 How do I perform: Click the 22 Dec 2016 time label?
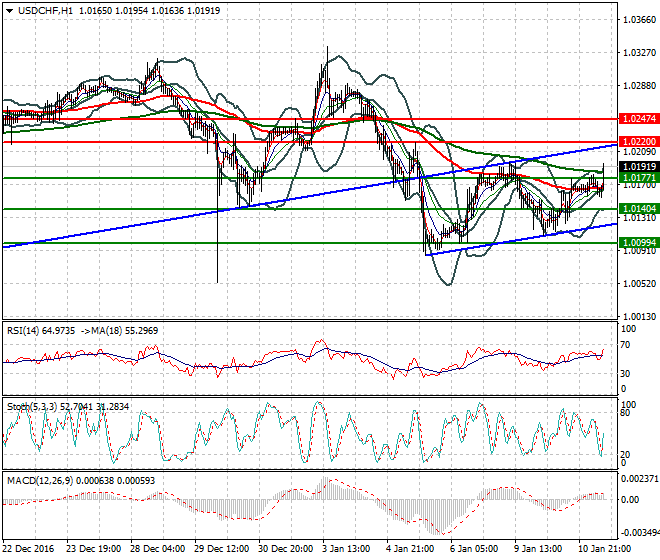[29, 549]
